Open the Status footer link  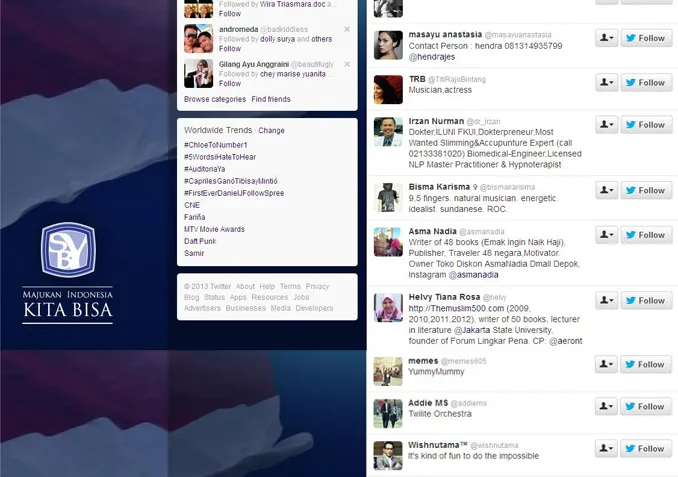[x=214, y=297]
